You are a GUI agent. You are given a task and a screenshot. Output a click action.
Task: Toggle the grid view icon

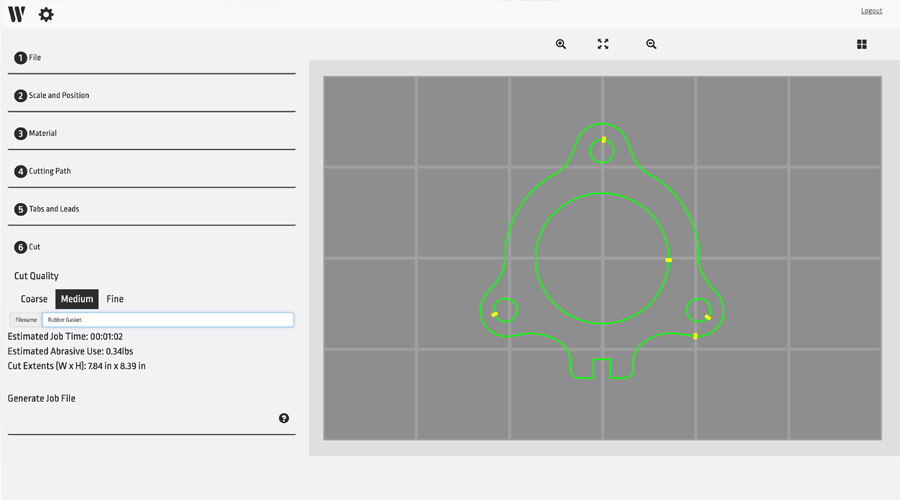(862, 44)
